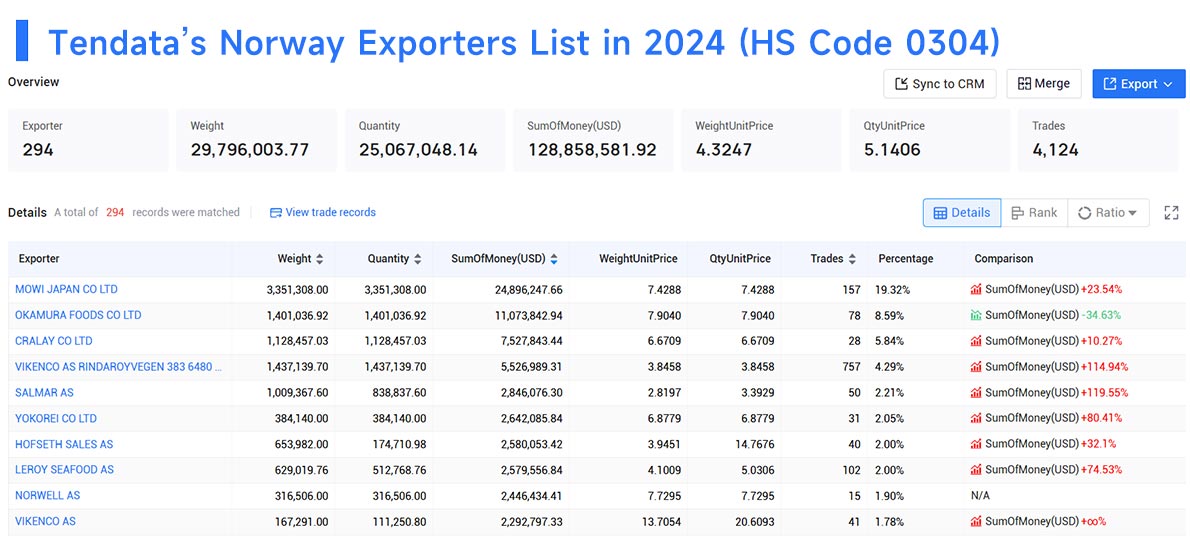
Task: Click the MOWI JAPAN comparison chart icon
Action: click(x=976, y=289)
